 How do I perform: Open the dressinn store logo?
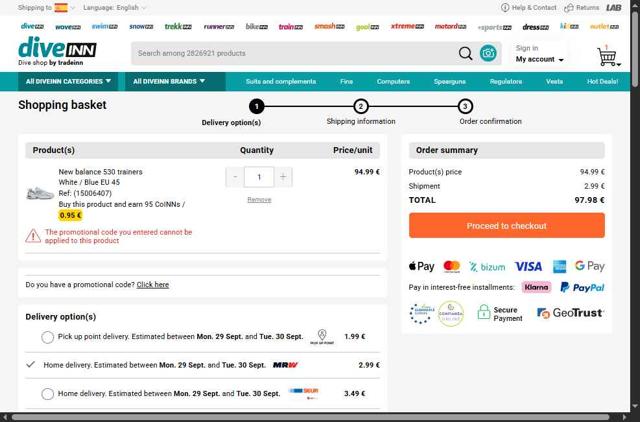536,27
